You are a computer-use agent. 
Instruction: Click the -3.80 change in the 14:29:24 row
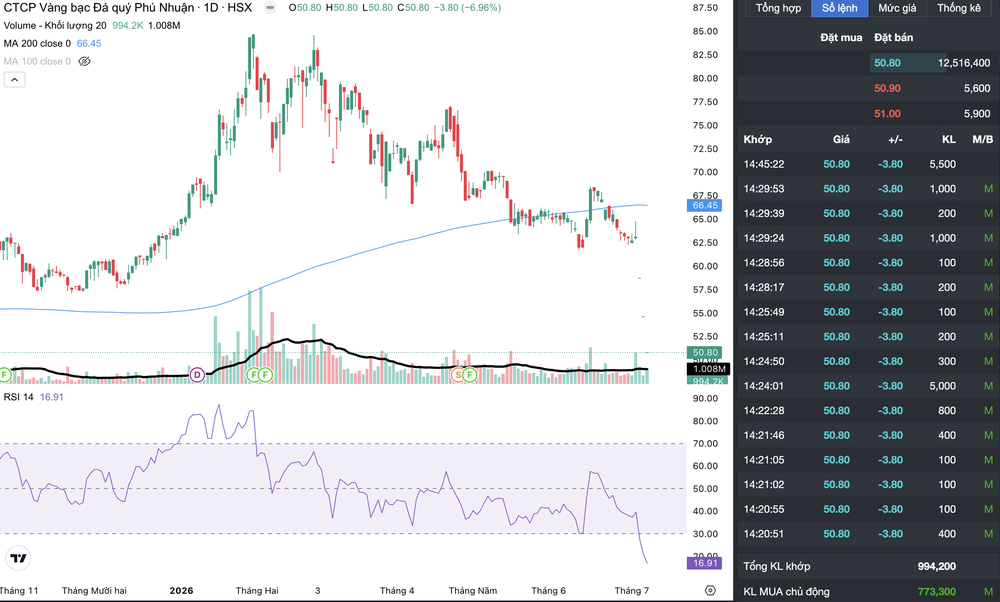click(890, 238)
